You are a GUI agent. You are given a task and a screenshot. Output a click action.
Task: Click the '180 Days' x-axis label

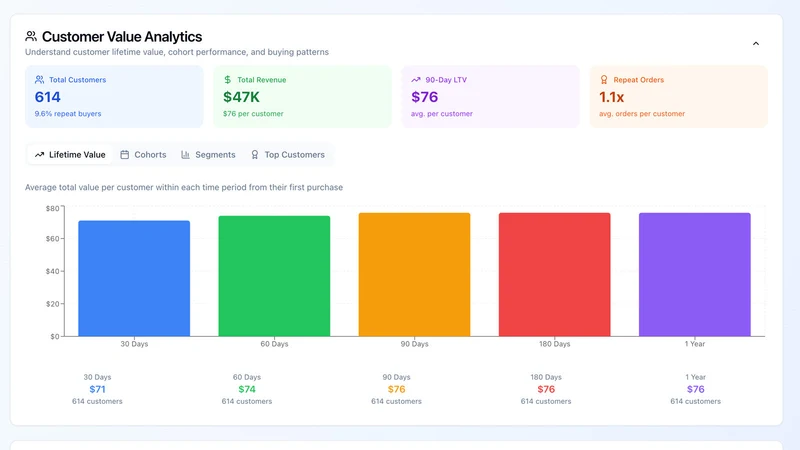point(555,344)
